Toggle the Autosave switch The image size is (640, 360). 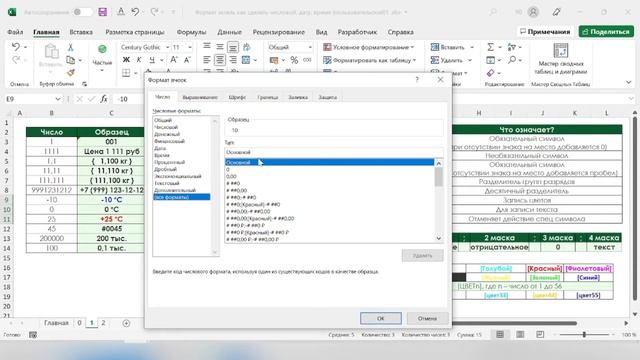coord(83,12)
